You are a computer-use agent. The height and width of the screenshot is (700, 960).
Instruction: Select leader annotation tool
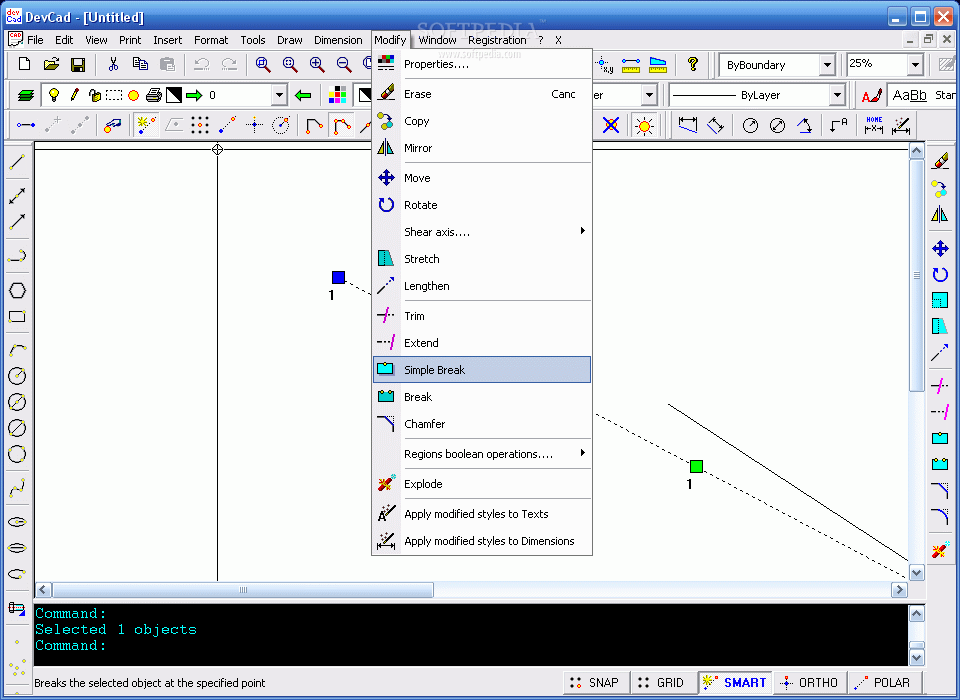tap(838, 126)
